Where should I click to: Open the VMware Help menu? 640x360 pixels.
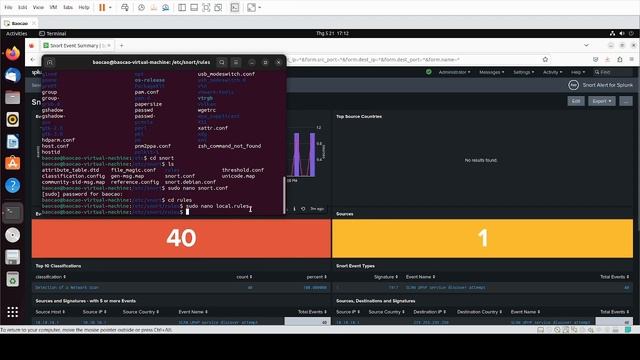(84, 7)
